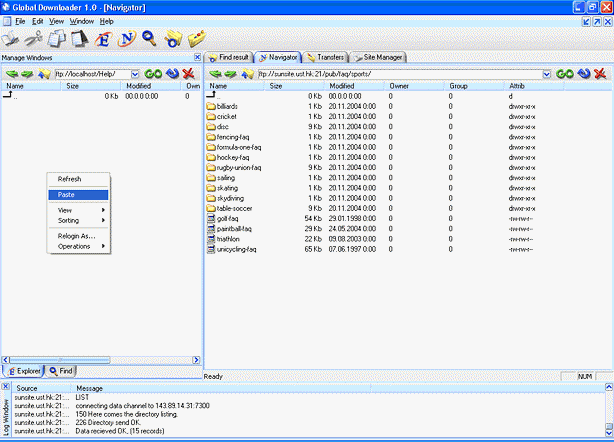Image resolution: width=614 pixels, height=442 pixels.
Task: Click the magnifier Find toolbar icon
Action: coord(149,39)
